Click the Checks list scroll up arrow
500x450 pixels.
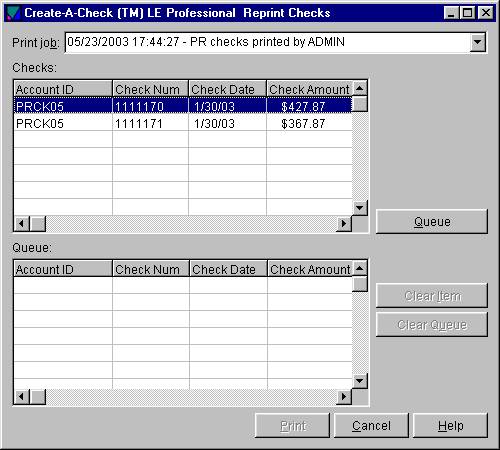click(x=359, y=88)
